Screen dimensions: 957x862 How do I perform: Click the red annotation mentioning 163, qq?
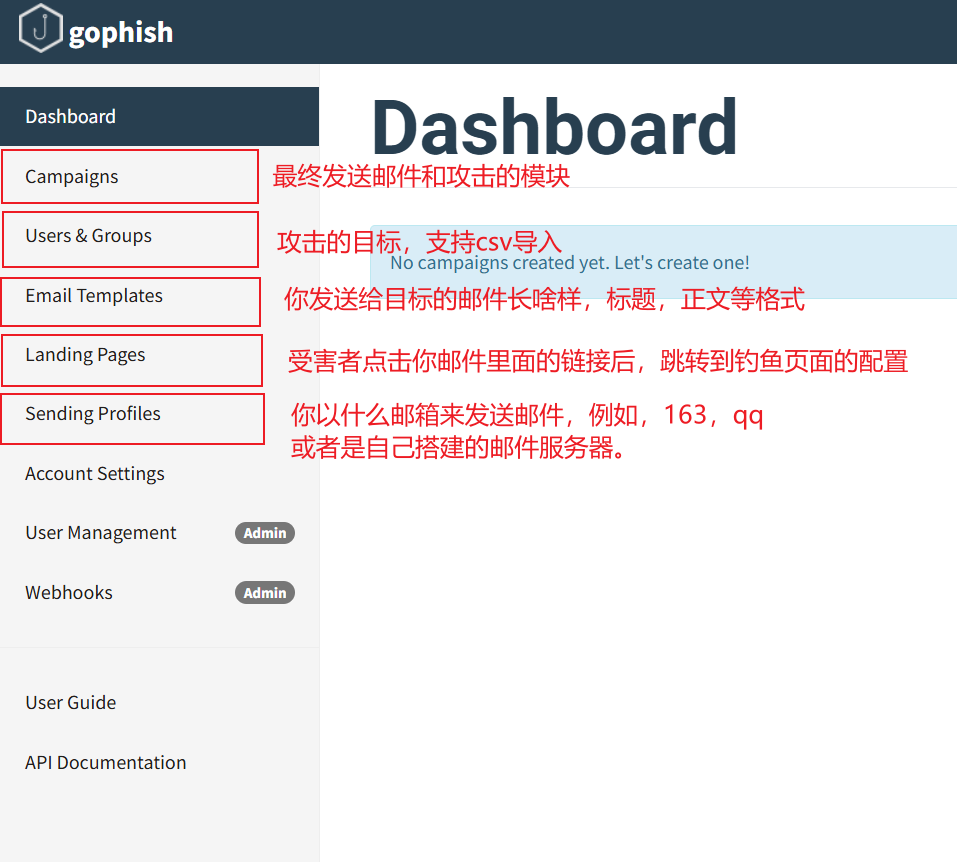point(527,415)
